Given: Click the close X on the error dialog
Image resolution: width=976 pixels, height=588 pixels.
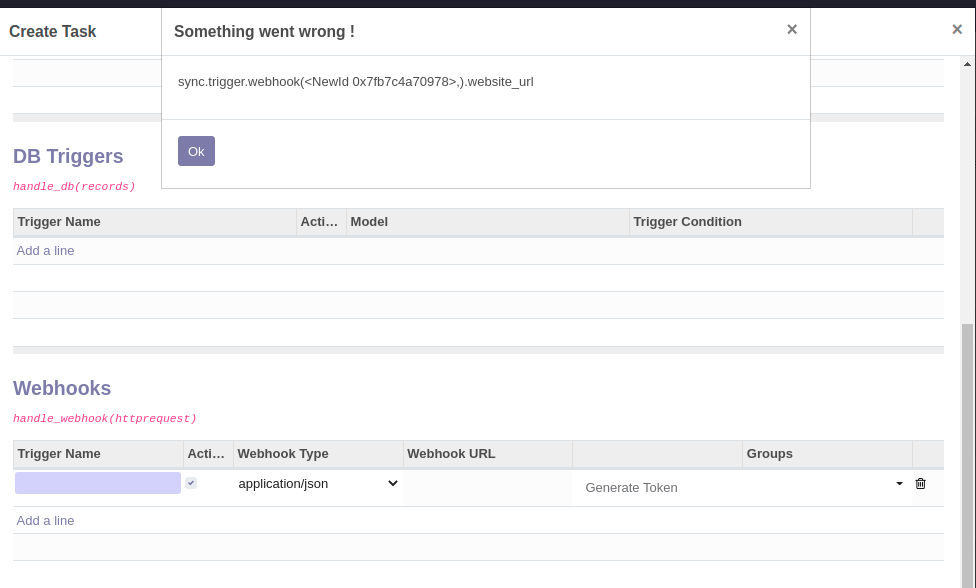Looking at the screenshot, I should (x=791, y=29).
